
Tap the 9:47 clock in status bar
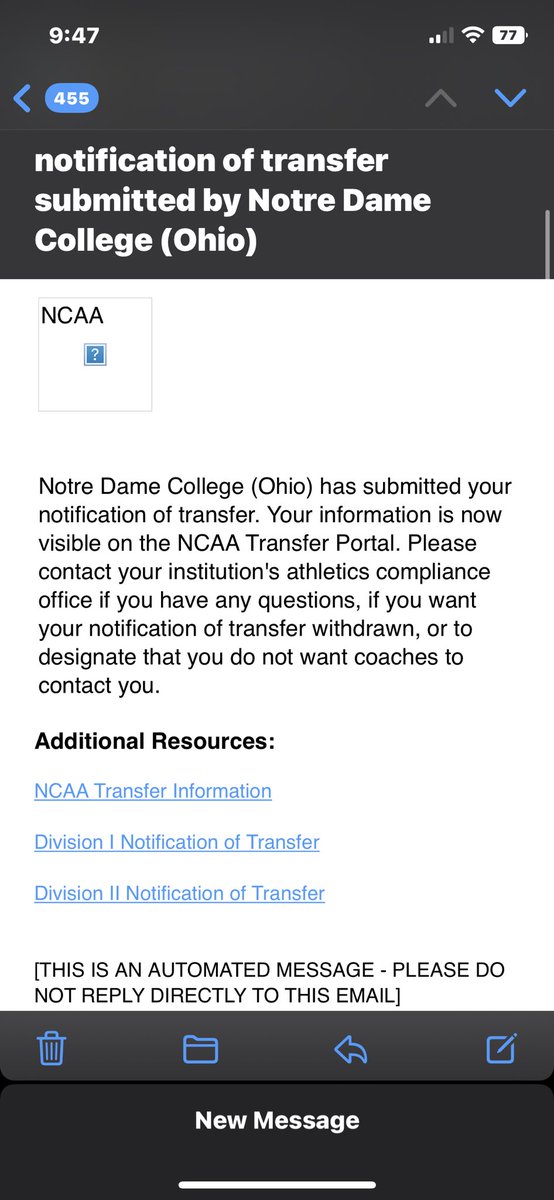(74, 35)
